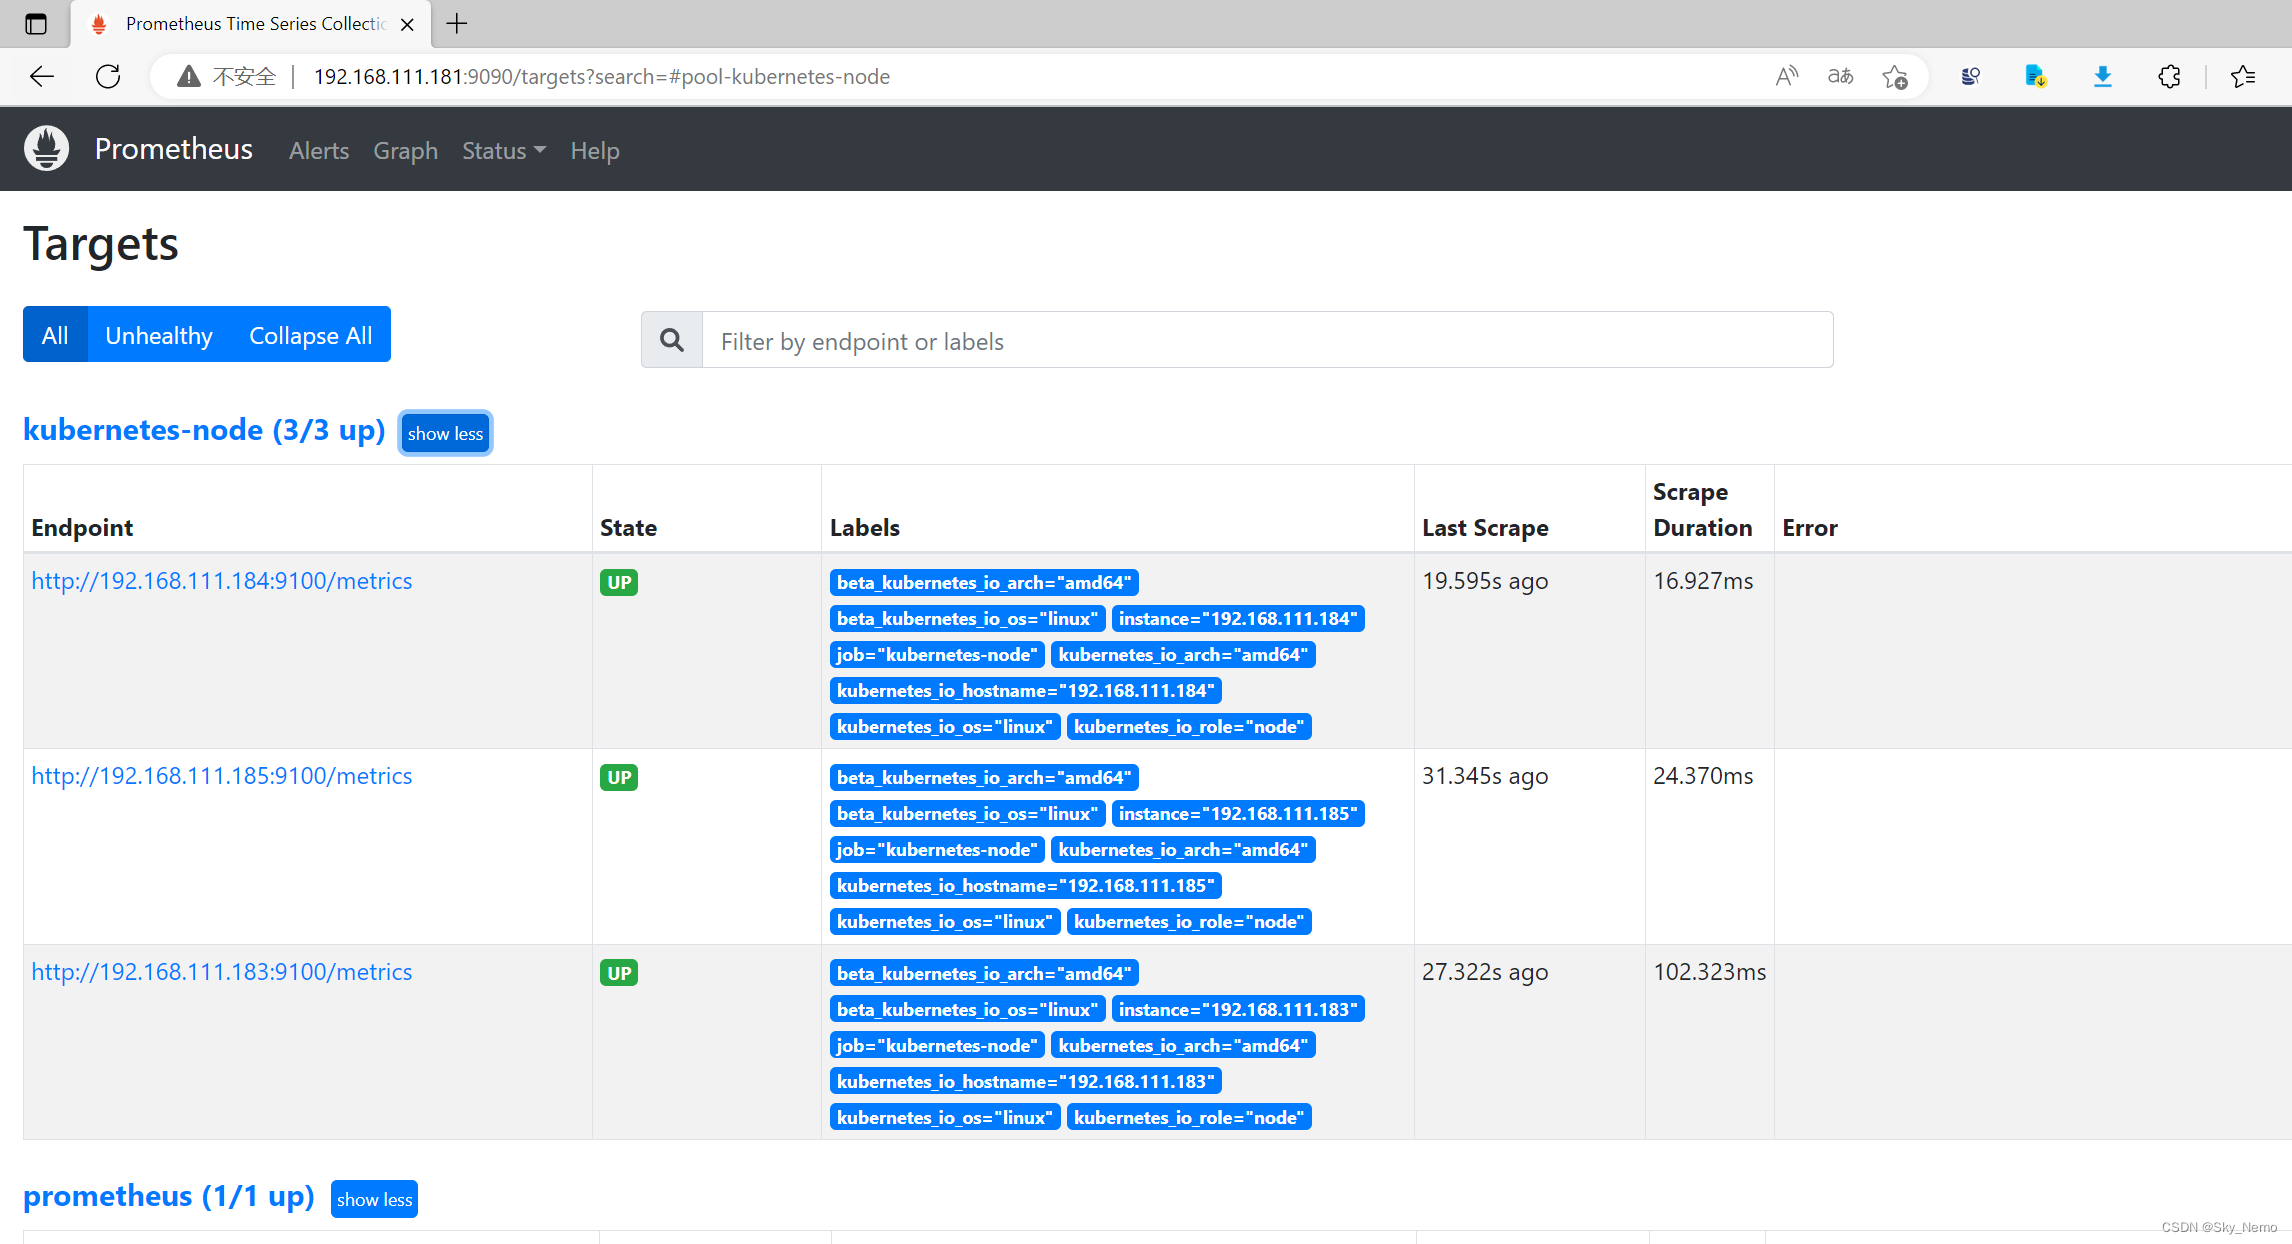Screen dimensions: 2292x1244
Task: Open favorites list star icon
Action: (x=2243, y=77)
